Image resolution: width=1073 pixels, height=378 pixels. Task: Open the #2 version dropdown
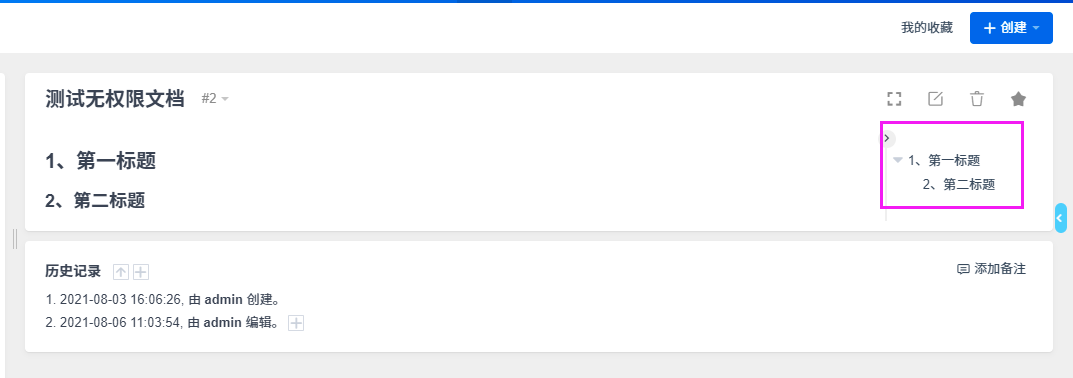click(x=215, y=99)
